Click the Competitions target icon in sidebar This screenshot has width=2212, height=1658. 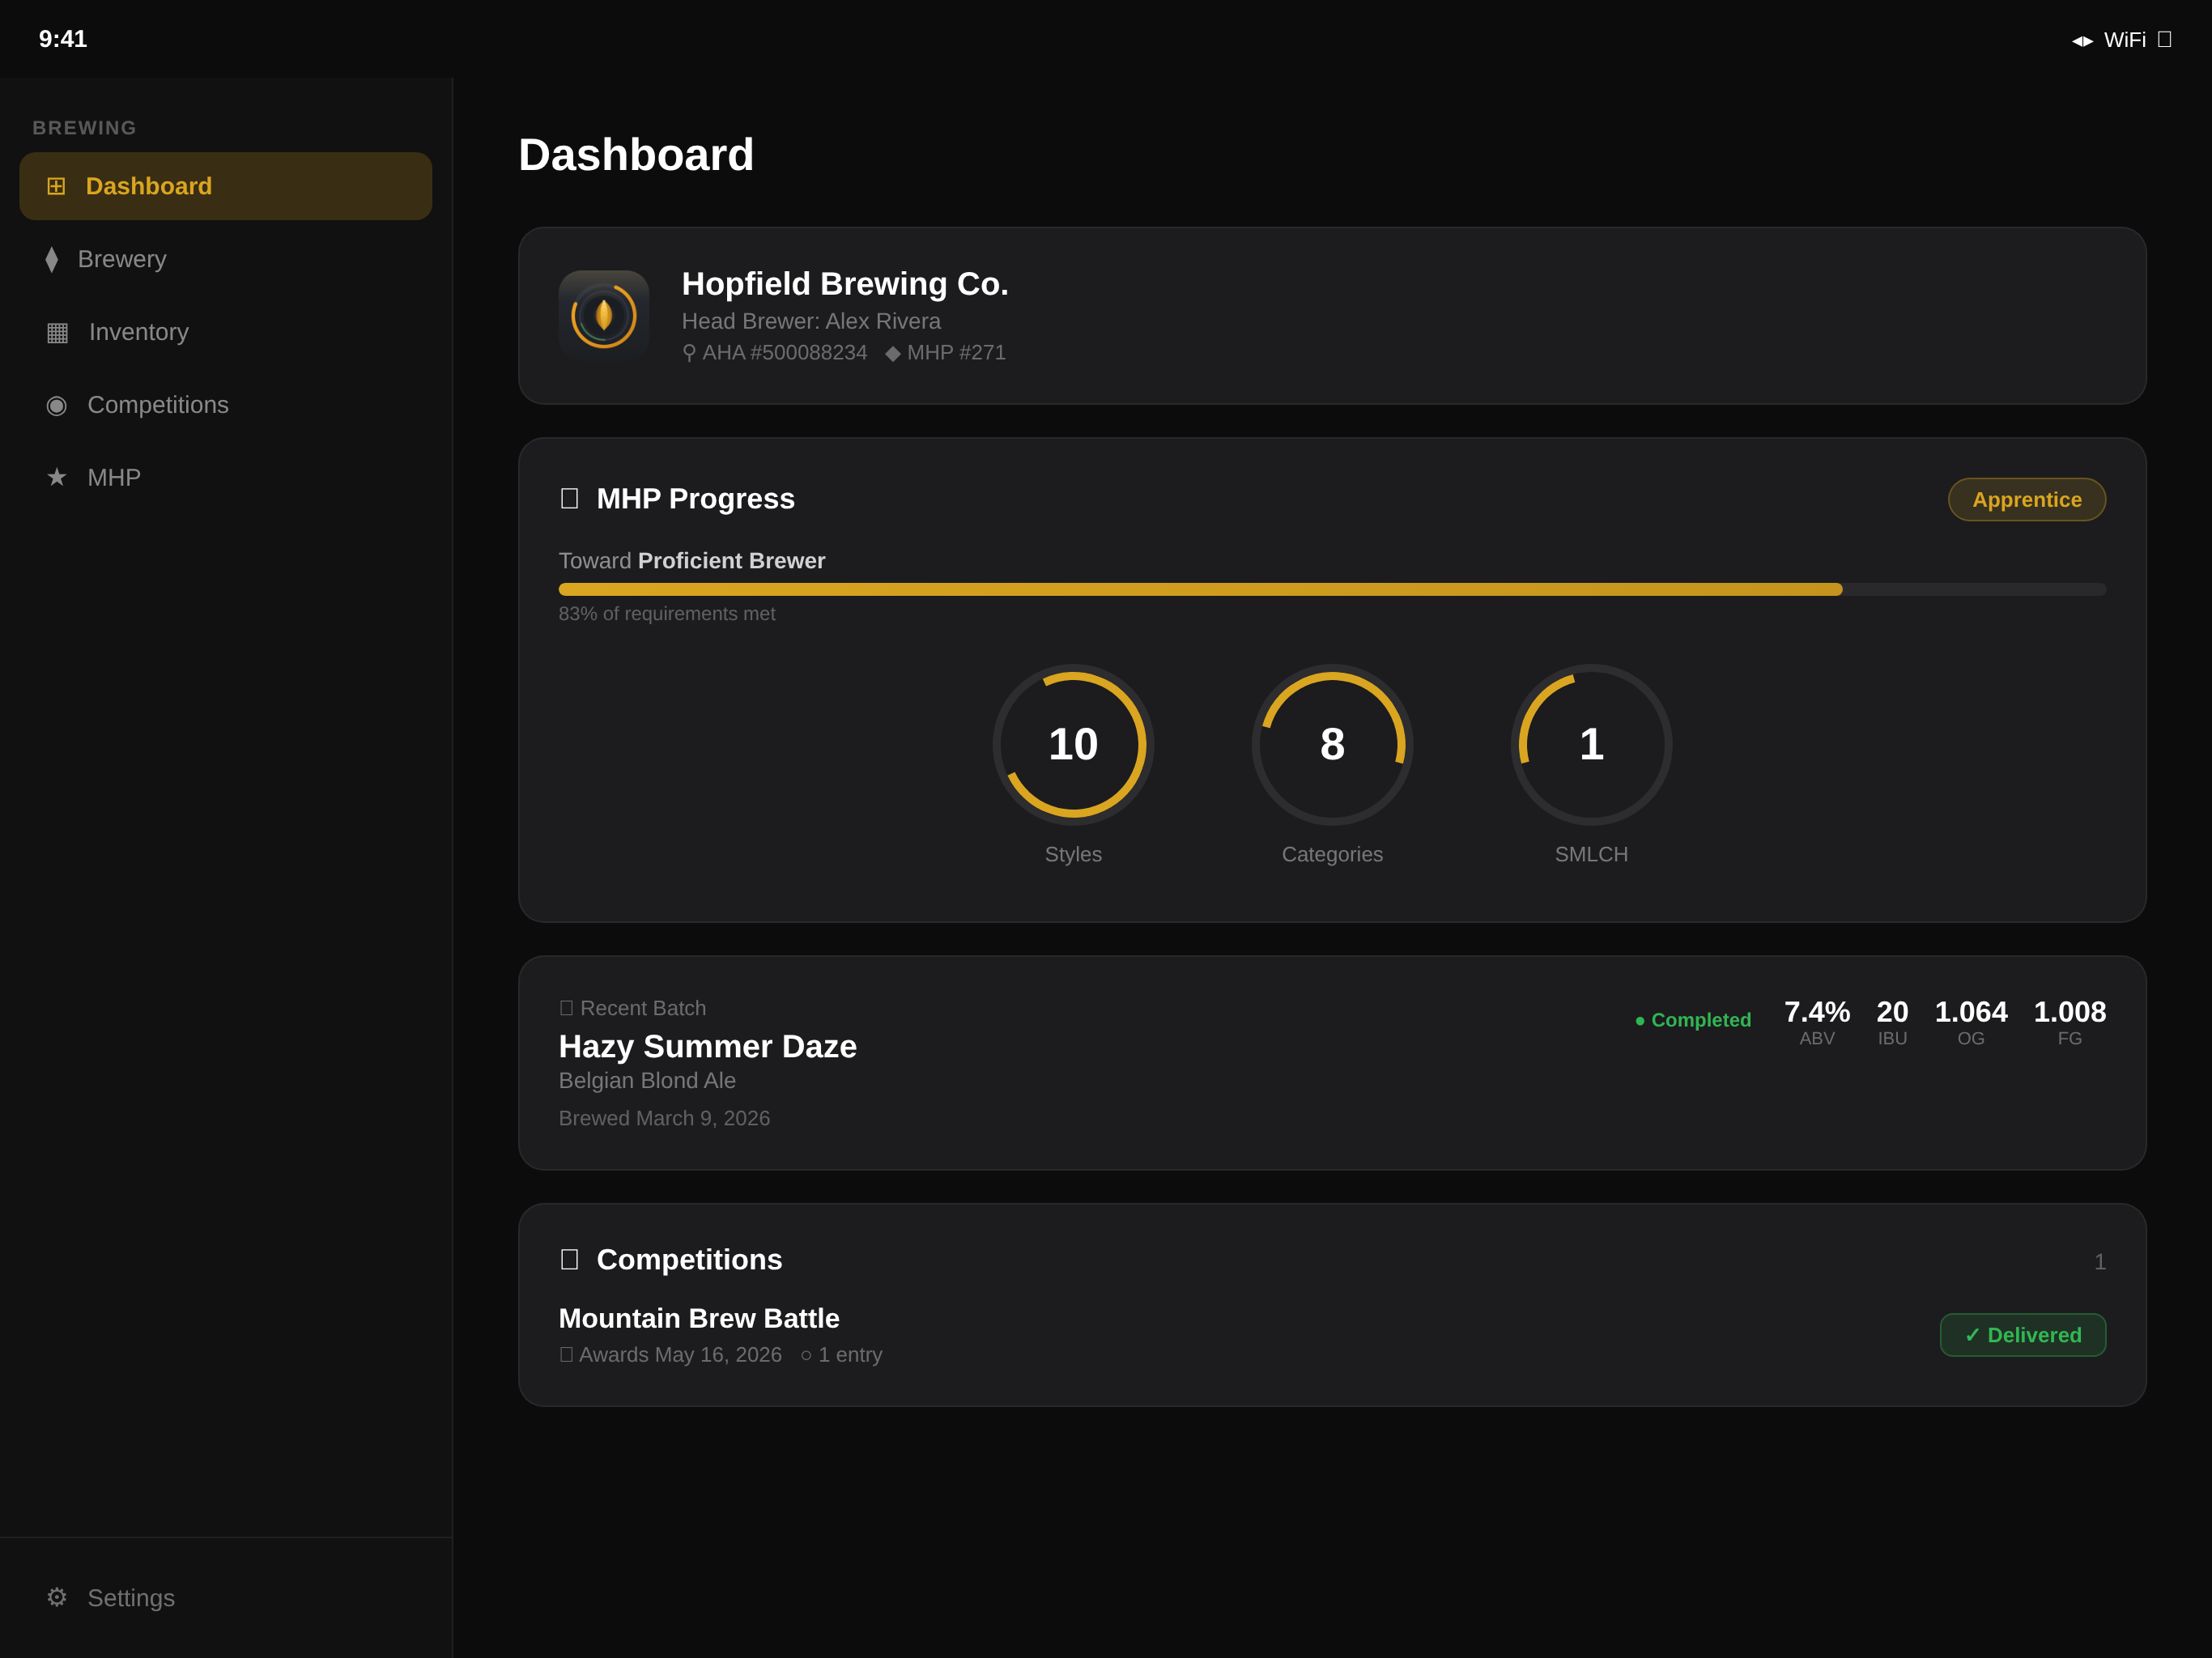coord(57,404)
